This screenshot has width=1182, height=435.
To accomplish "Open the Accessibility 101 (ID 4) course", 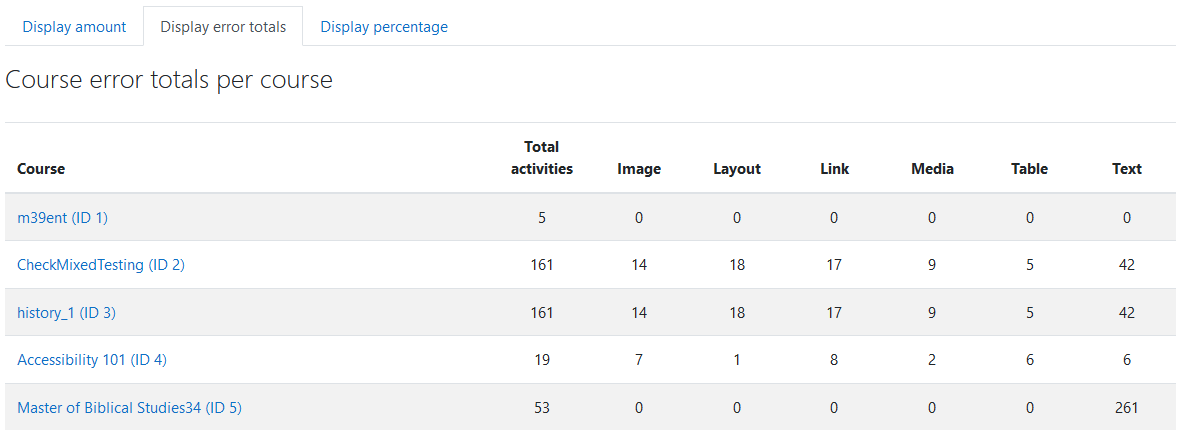I will (92, 360).
